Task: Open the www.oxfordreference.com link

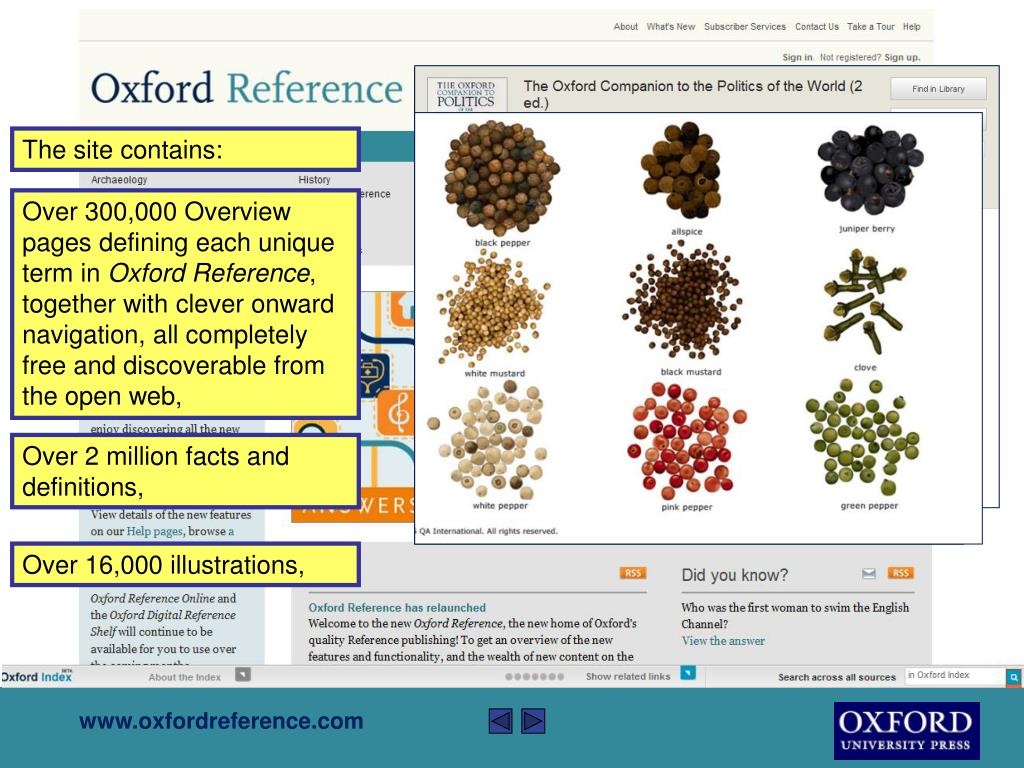Action: 221,721
